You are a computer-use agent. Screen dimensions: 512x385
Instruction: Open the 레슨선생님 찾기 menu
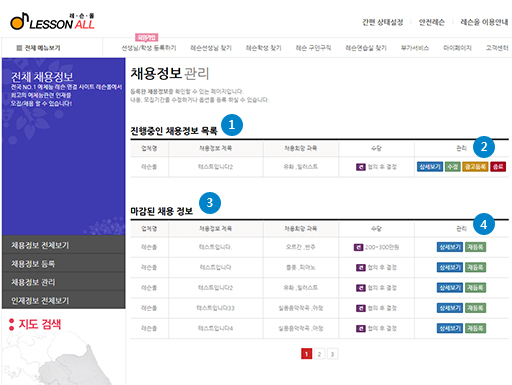pyautogui.click(x=211, y=48)
